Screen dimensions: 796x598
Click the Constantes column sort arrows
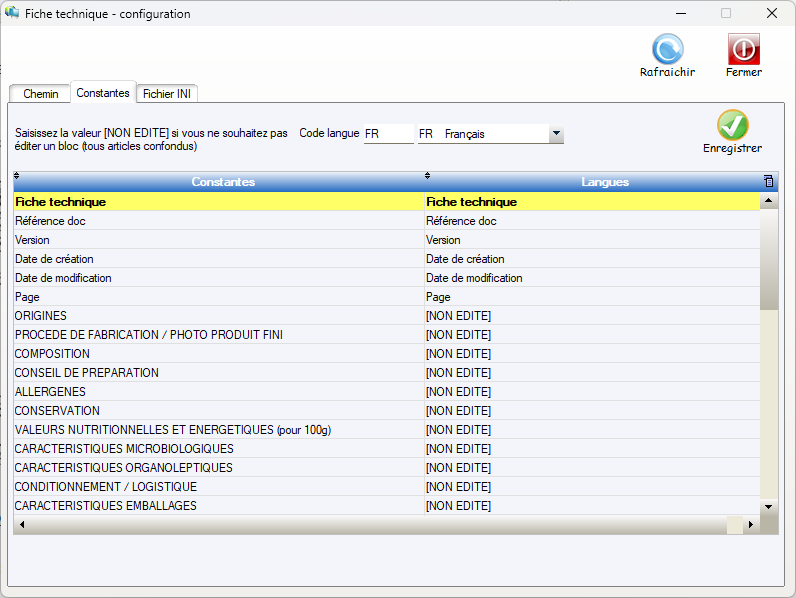(x=17, y=176)
